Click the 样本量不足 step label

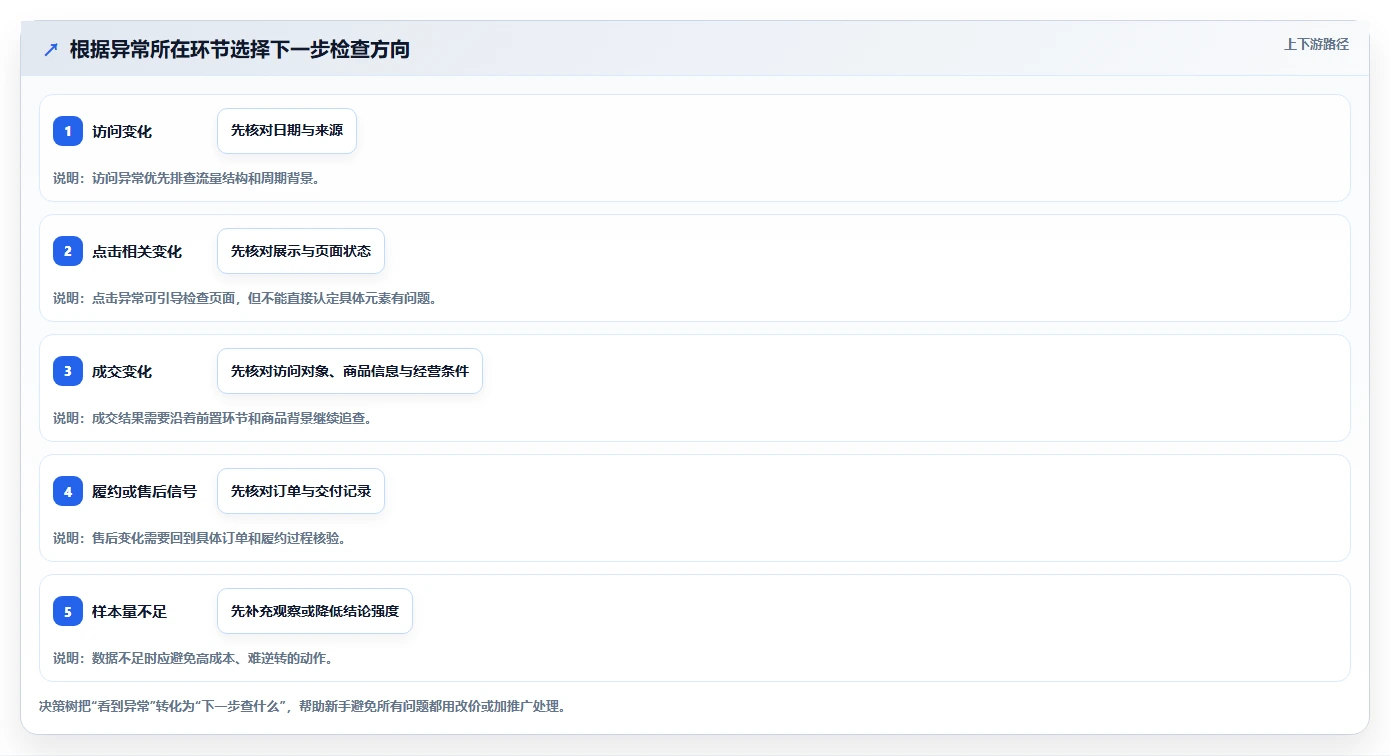tap(129, 611)
